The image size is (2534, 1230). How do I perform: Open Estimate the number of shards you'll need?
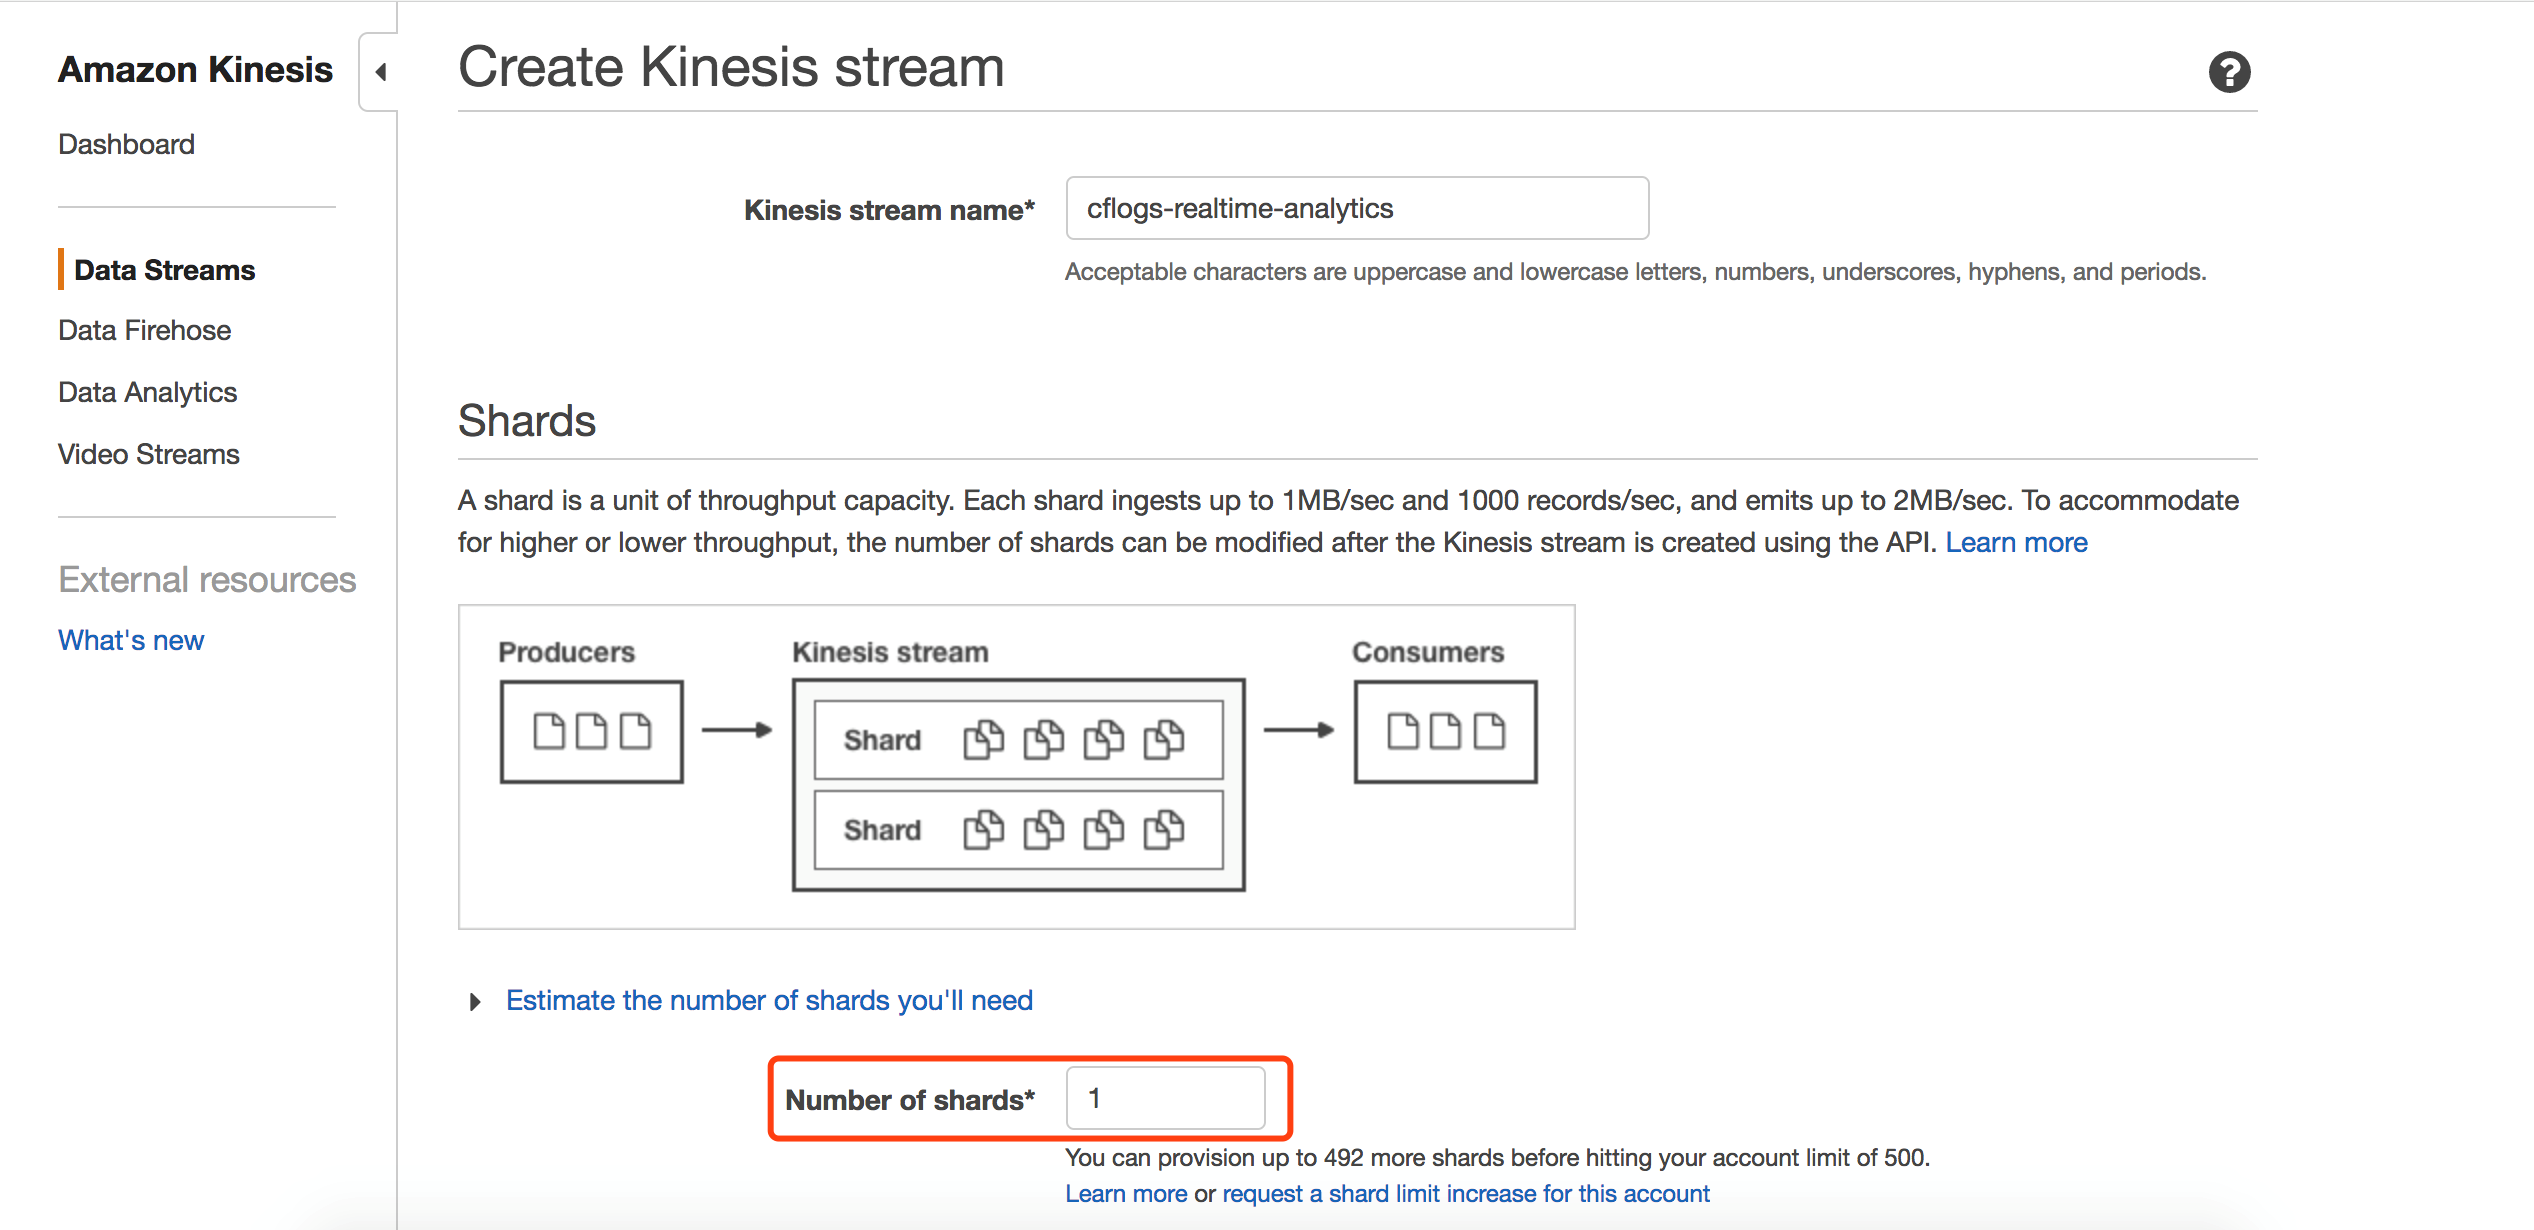pyautogui.click(x=769, y=1000)
